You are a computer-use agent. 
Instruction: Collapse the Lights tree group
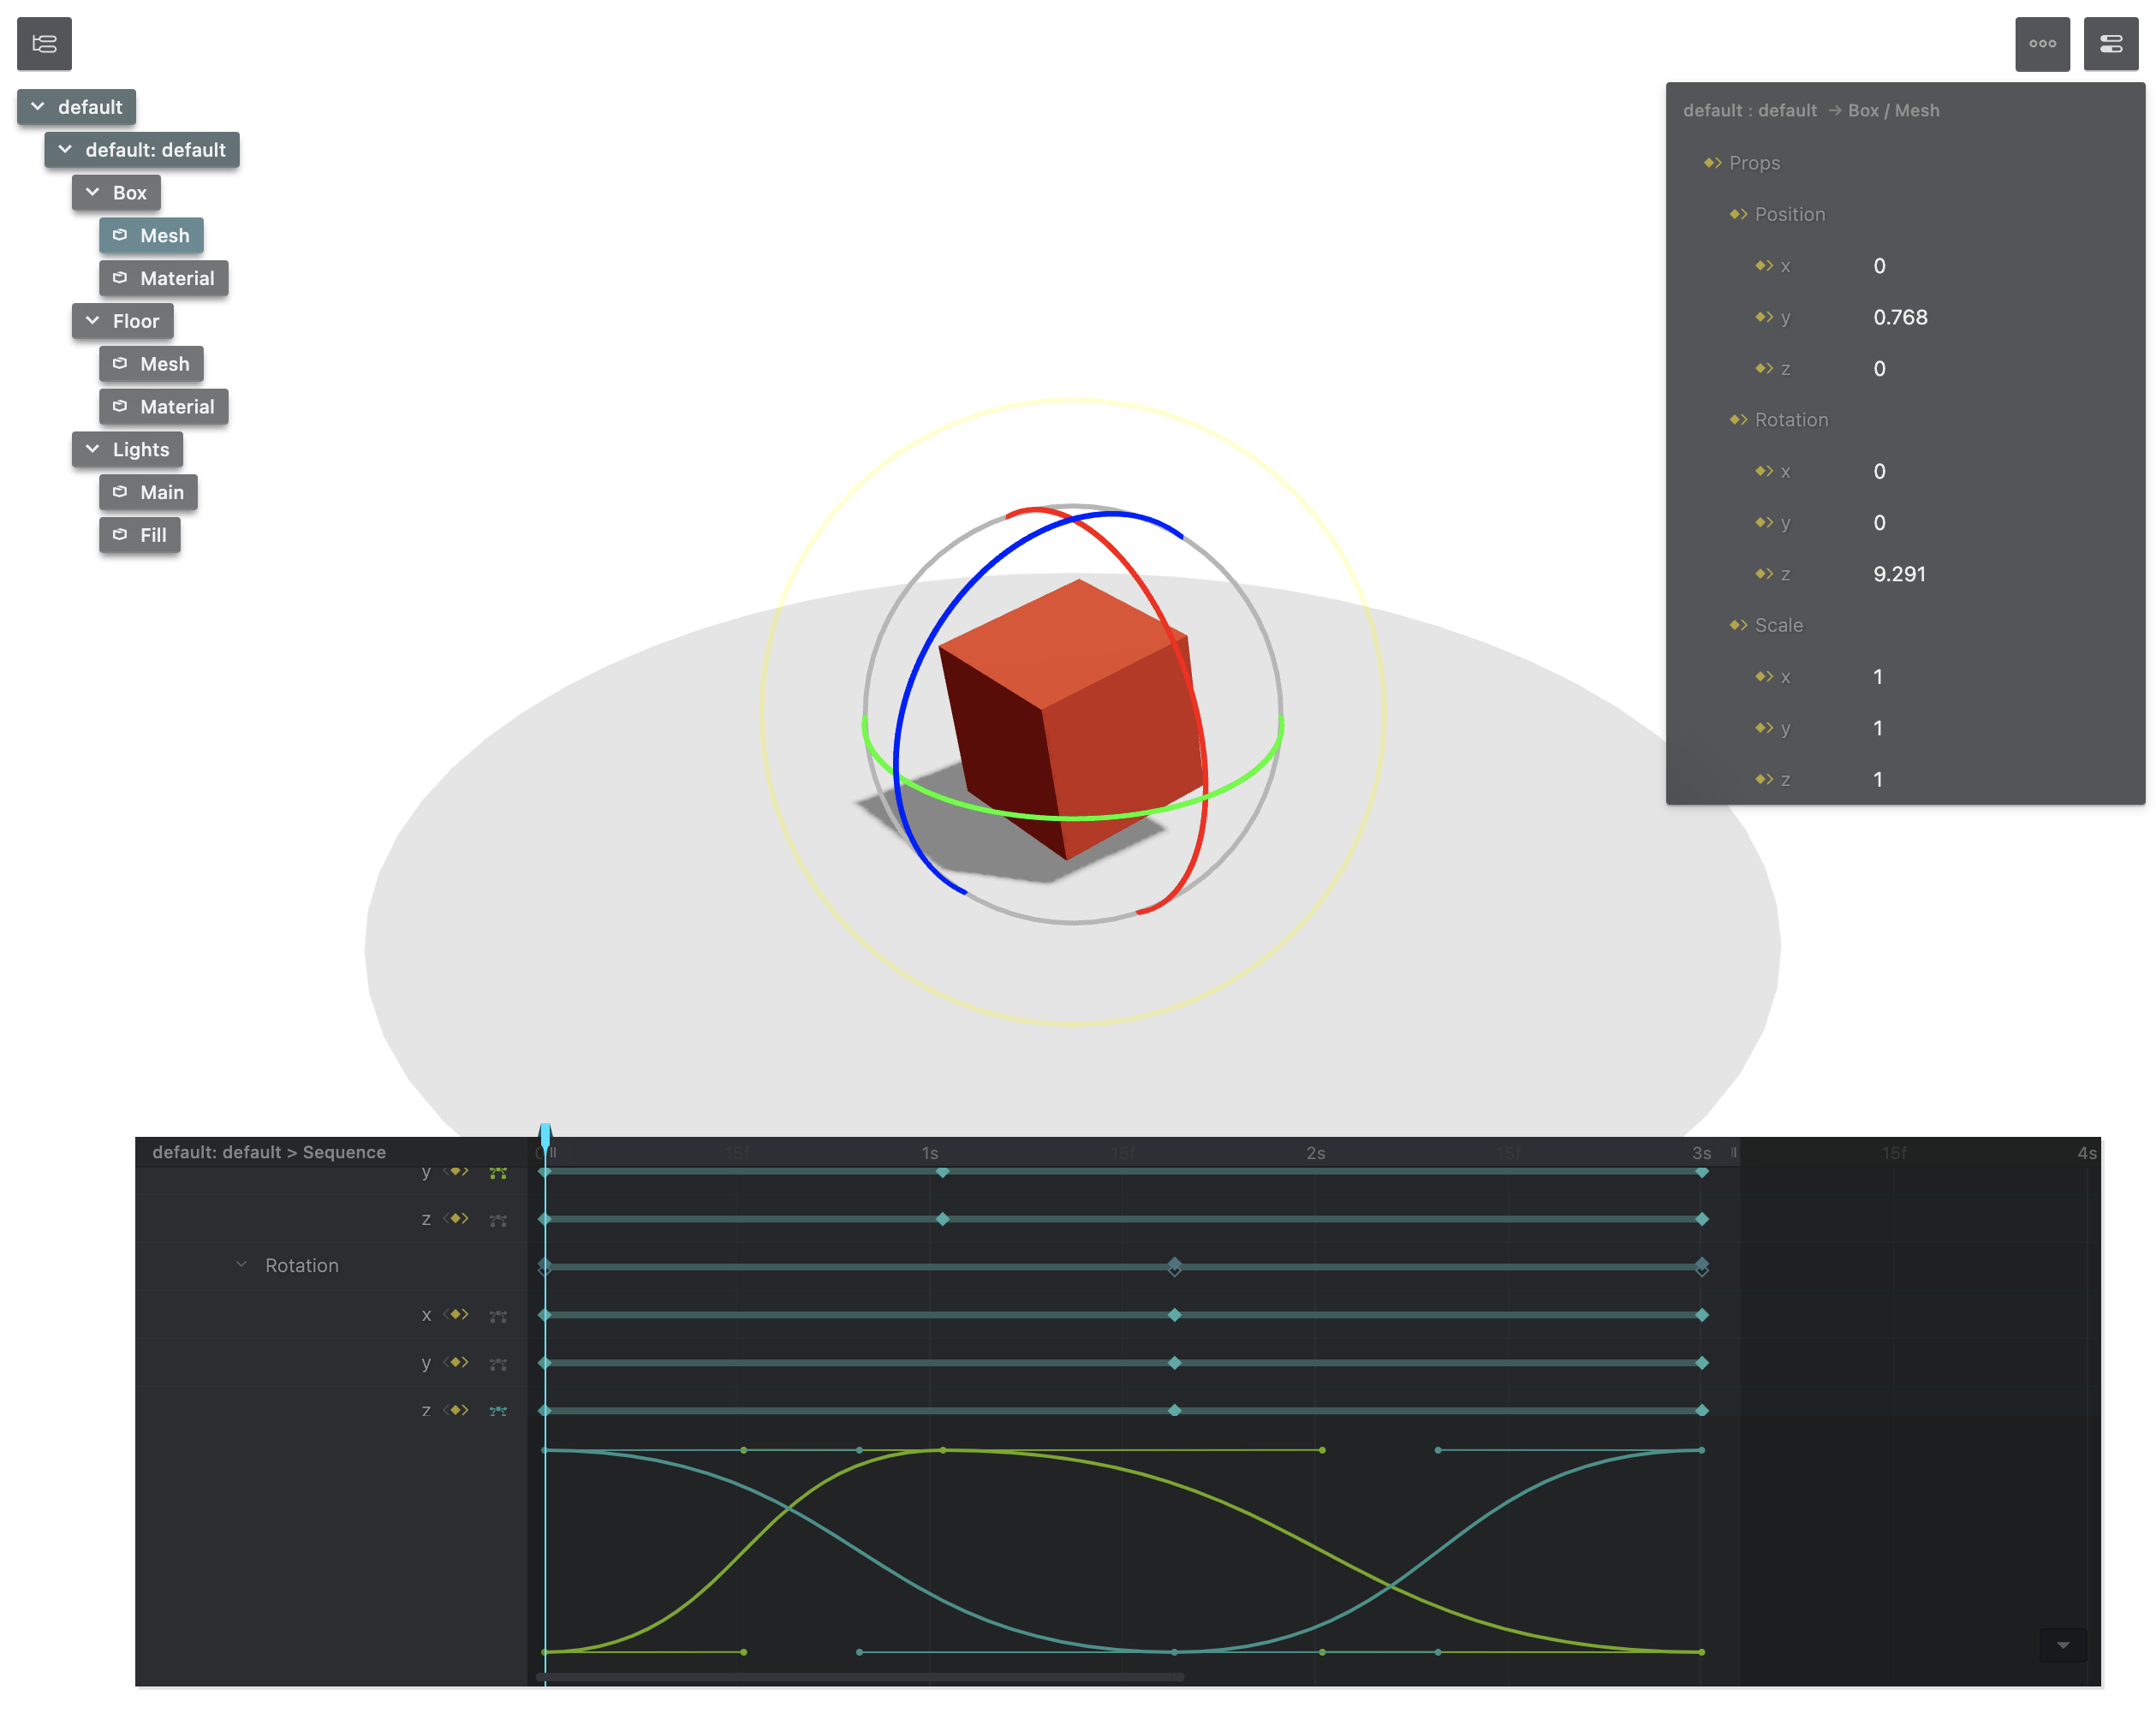pos(93,449)
